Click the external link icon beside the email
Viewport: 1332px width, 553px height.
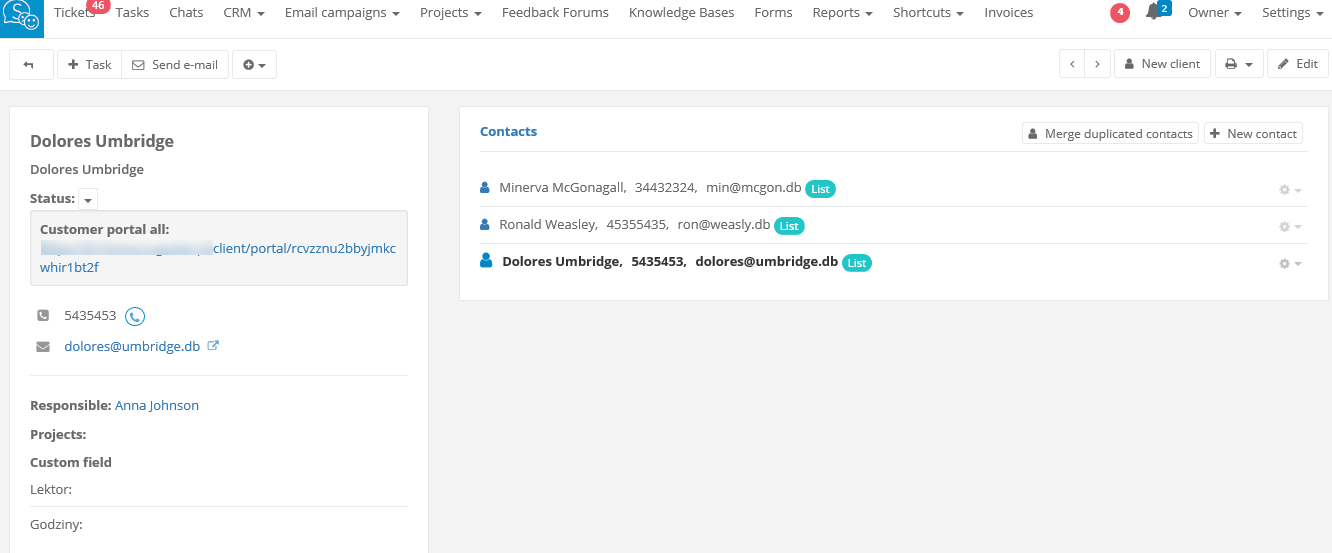coord(213,346)
